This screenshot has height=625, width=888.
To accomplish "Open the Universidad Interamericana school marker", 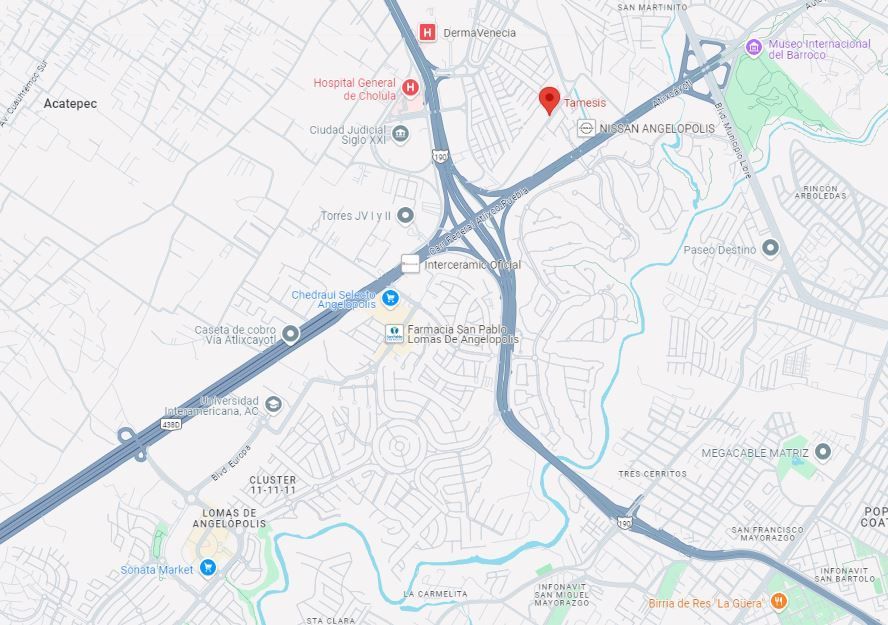I will [x=274, y=405].
